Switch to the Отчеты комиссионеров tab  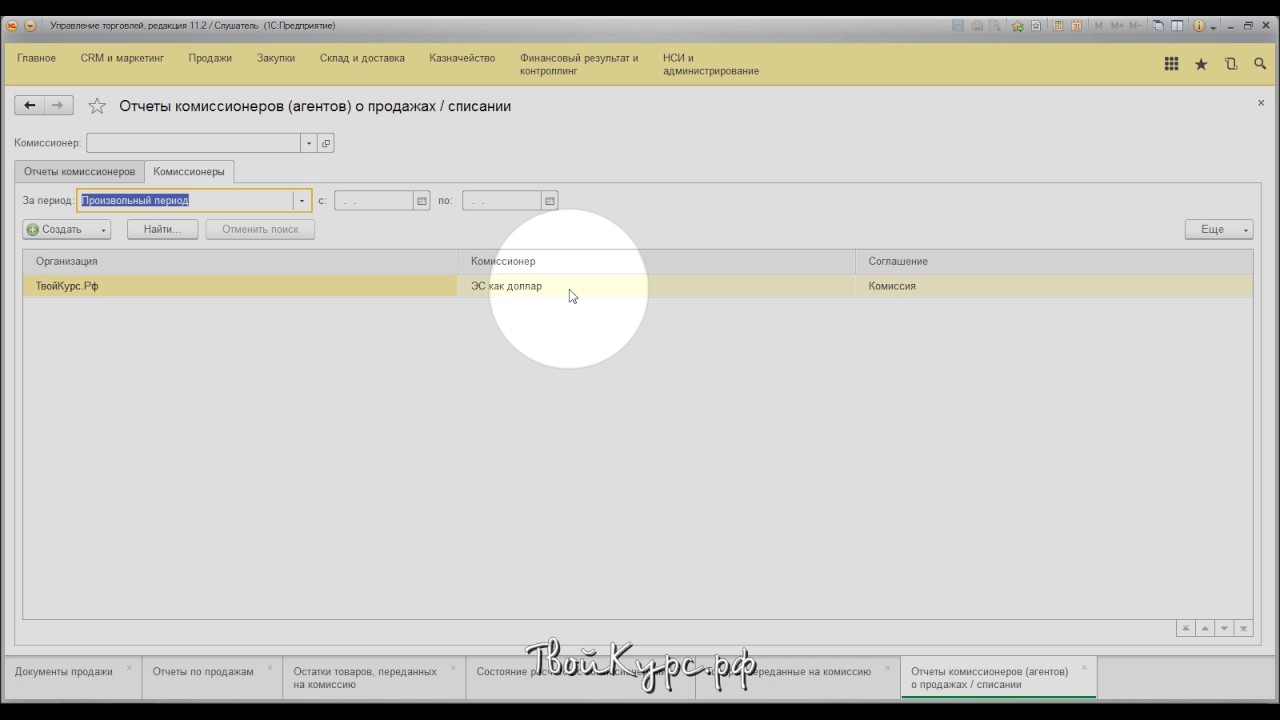[x=80, y=172]
